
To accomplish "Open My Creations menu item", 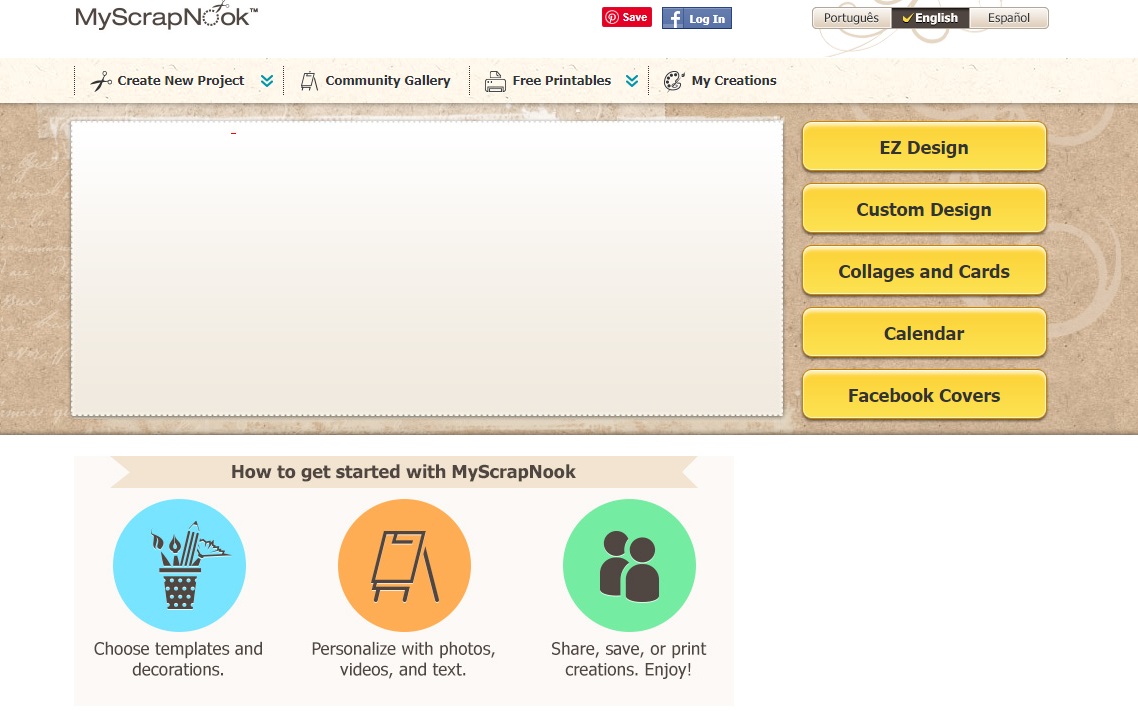I will [734, 81].
